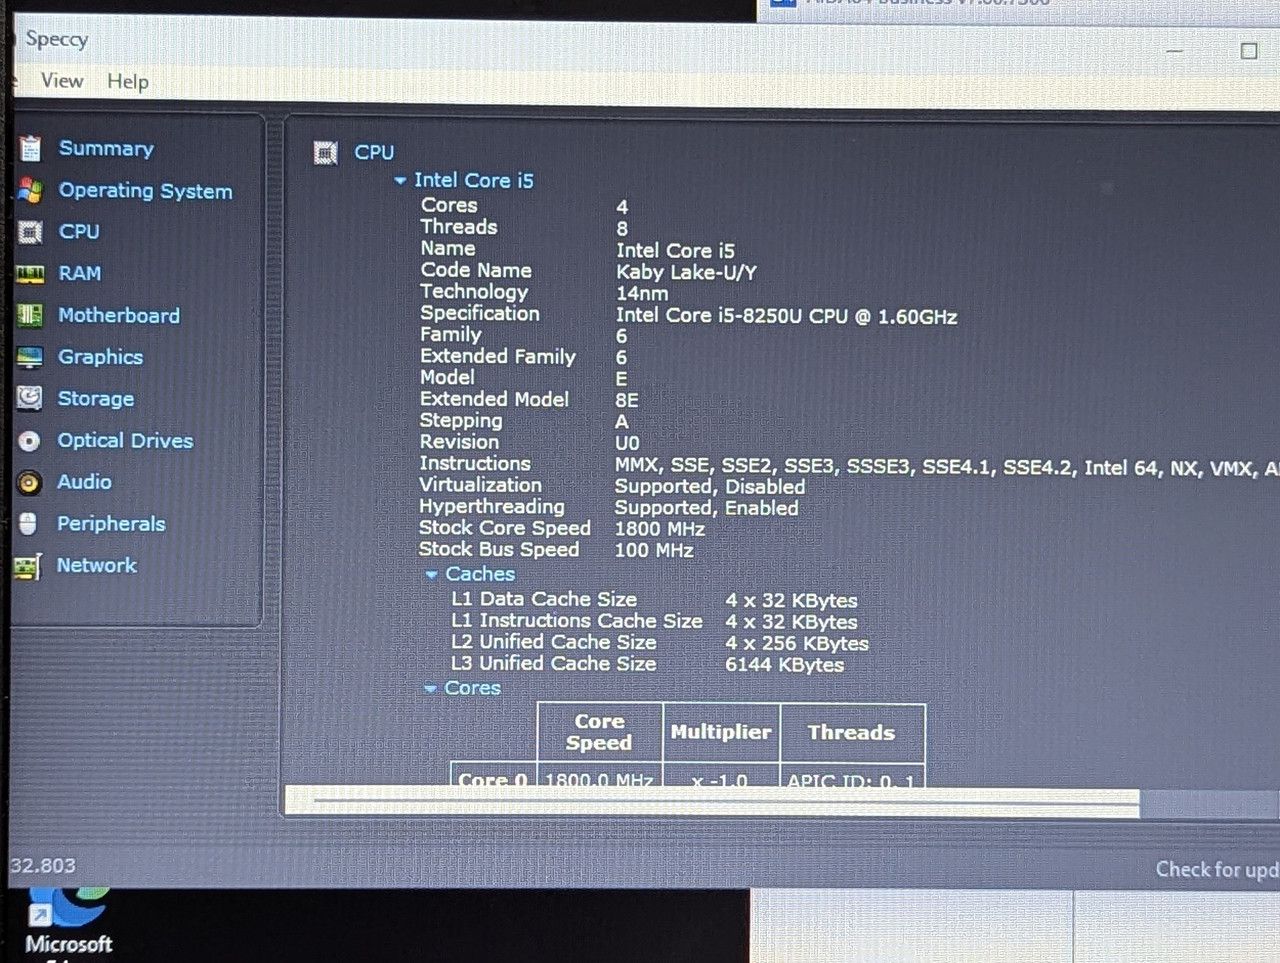Click the Hyperthreading value Supported, Enabled
The image size is (1280, 963).
pyautogui.click(x=706, y=508)
